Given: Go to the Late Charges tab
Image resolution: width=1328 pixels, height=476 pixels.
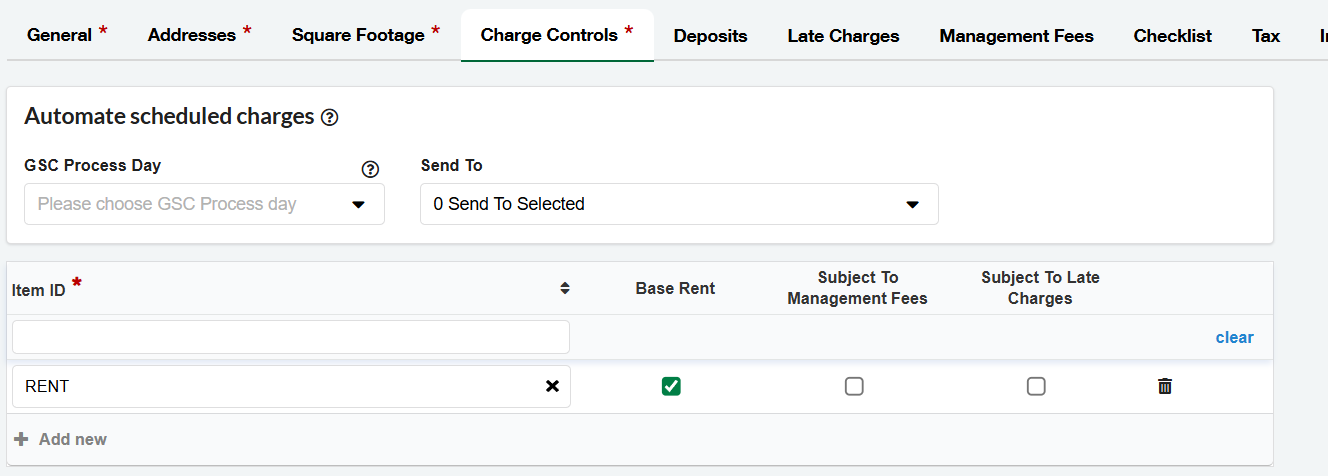Looking at the screenshot, I should [x=844, y=36].
